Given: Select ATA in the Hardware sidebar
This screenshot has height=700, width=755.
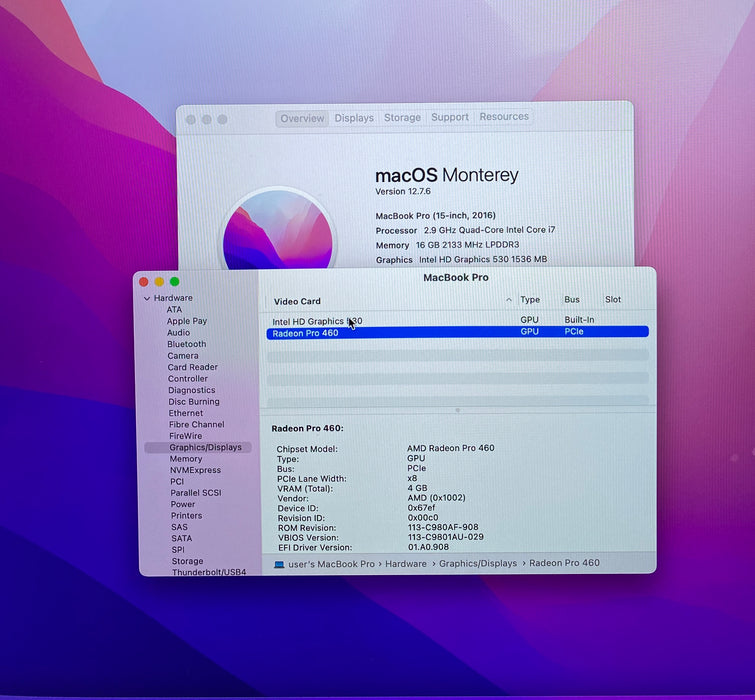Looking at the screenshot, I should tap(174, 310).
